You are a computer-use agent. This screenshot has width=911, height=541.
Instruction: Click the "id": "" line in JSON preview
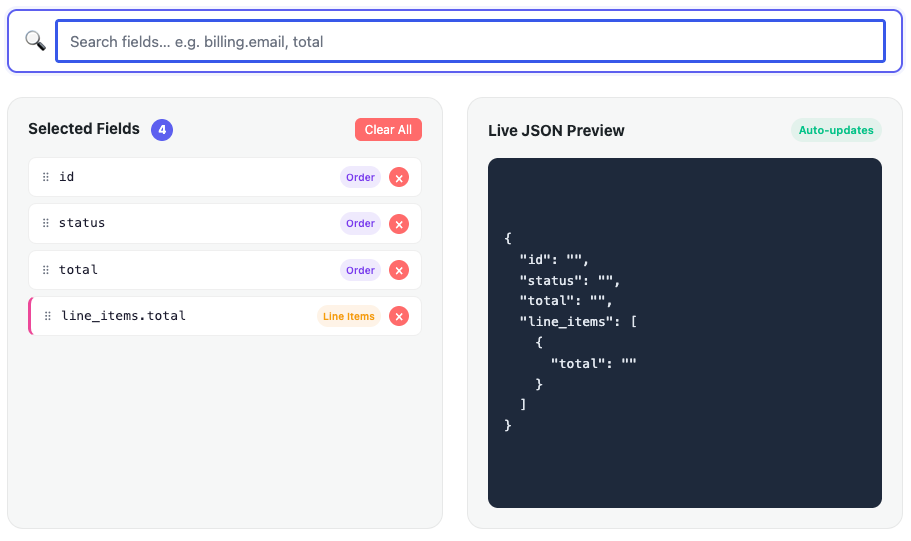tap(554, 260)
